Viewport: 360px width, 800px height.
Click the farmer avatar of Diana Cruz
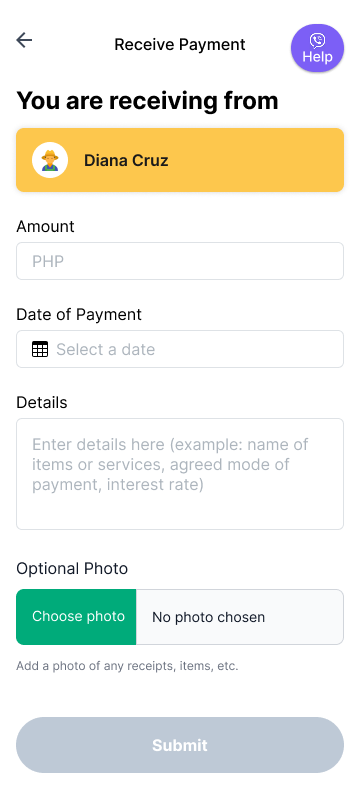point(50,160)
